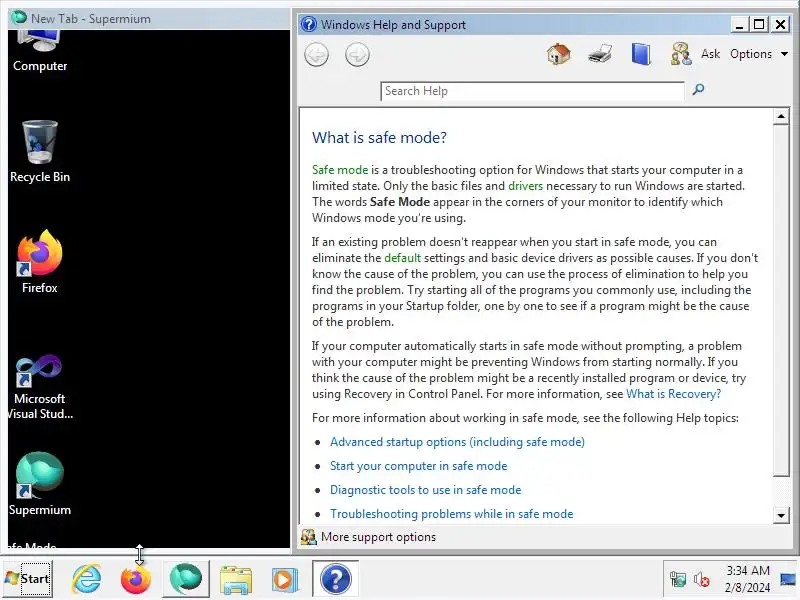
Task: Select the Microsoft Visual Studio shortcut
Action: (x=40, y=386)
